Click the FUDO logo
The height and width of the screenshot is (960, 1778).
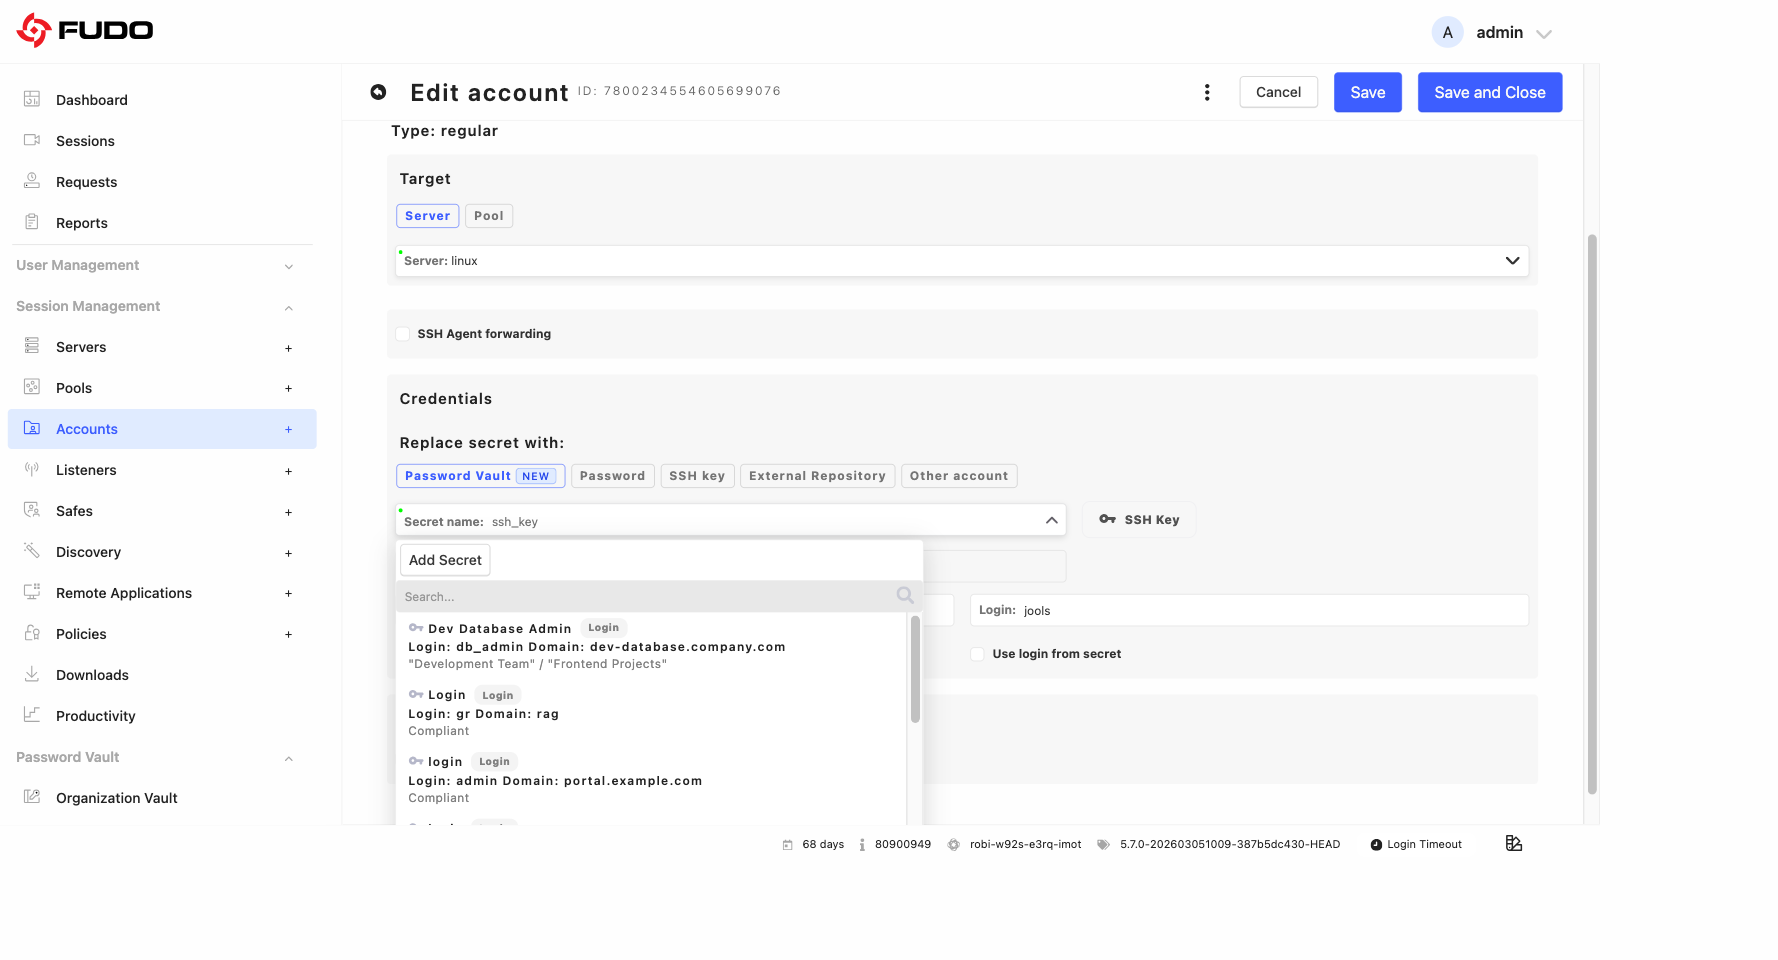tap(85, 30)
